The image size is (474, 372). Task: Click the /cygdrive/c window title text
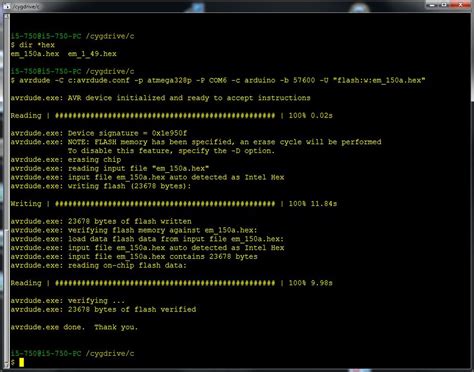(26, 6)
